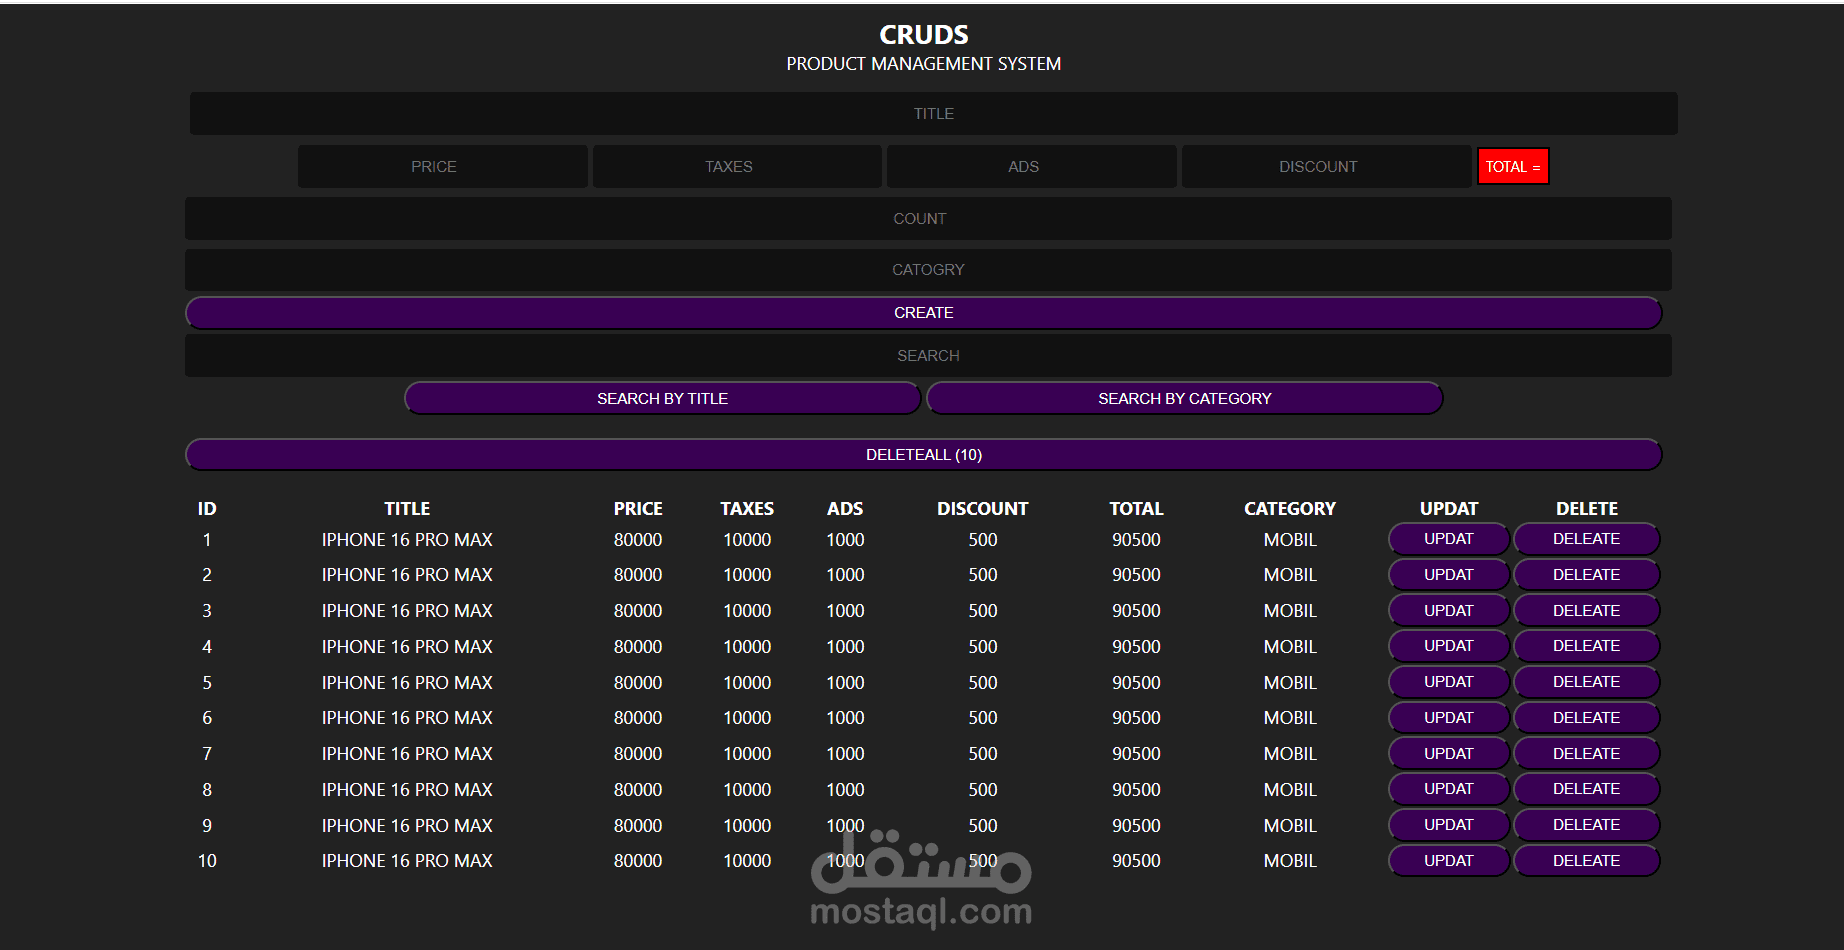Image resolution: width=1844 pixels, height=950 pixels.
Task: Click DELEATE for product ID 9
Action: coord(1587,825)
